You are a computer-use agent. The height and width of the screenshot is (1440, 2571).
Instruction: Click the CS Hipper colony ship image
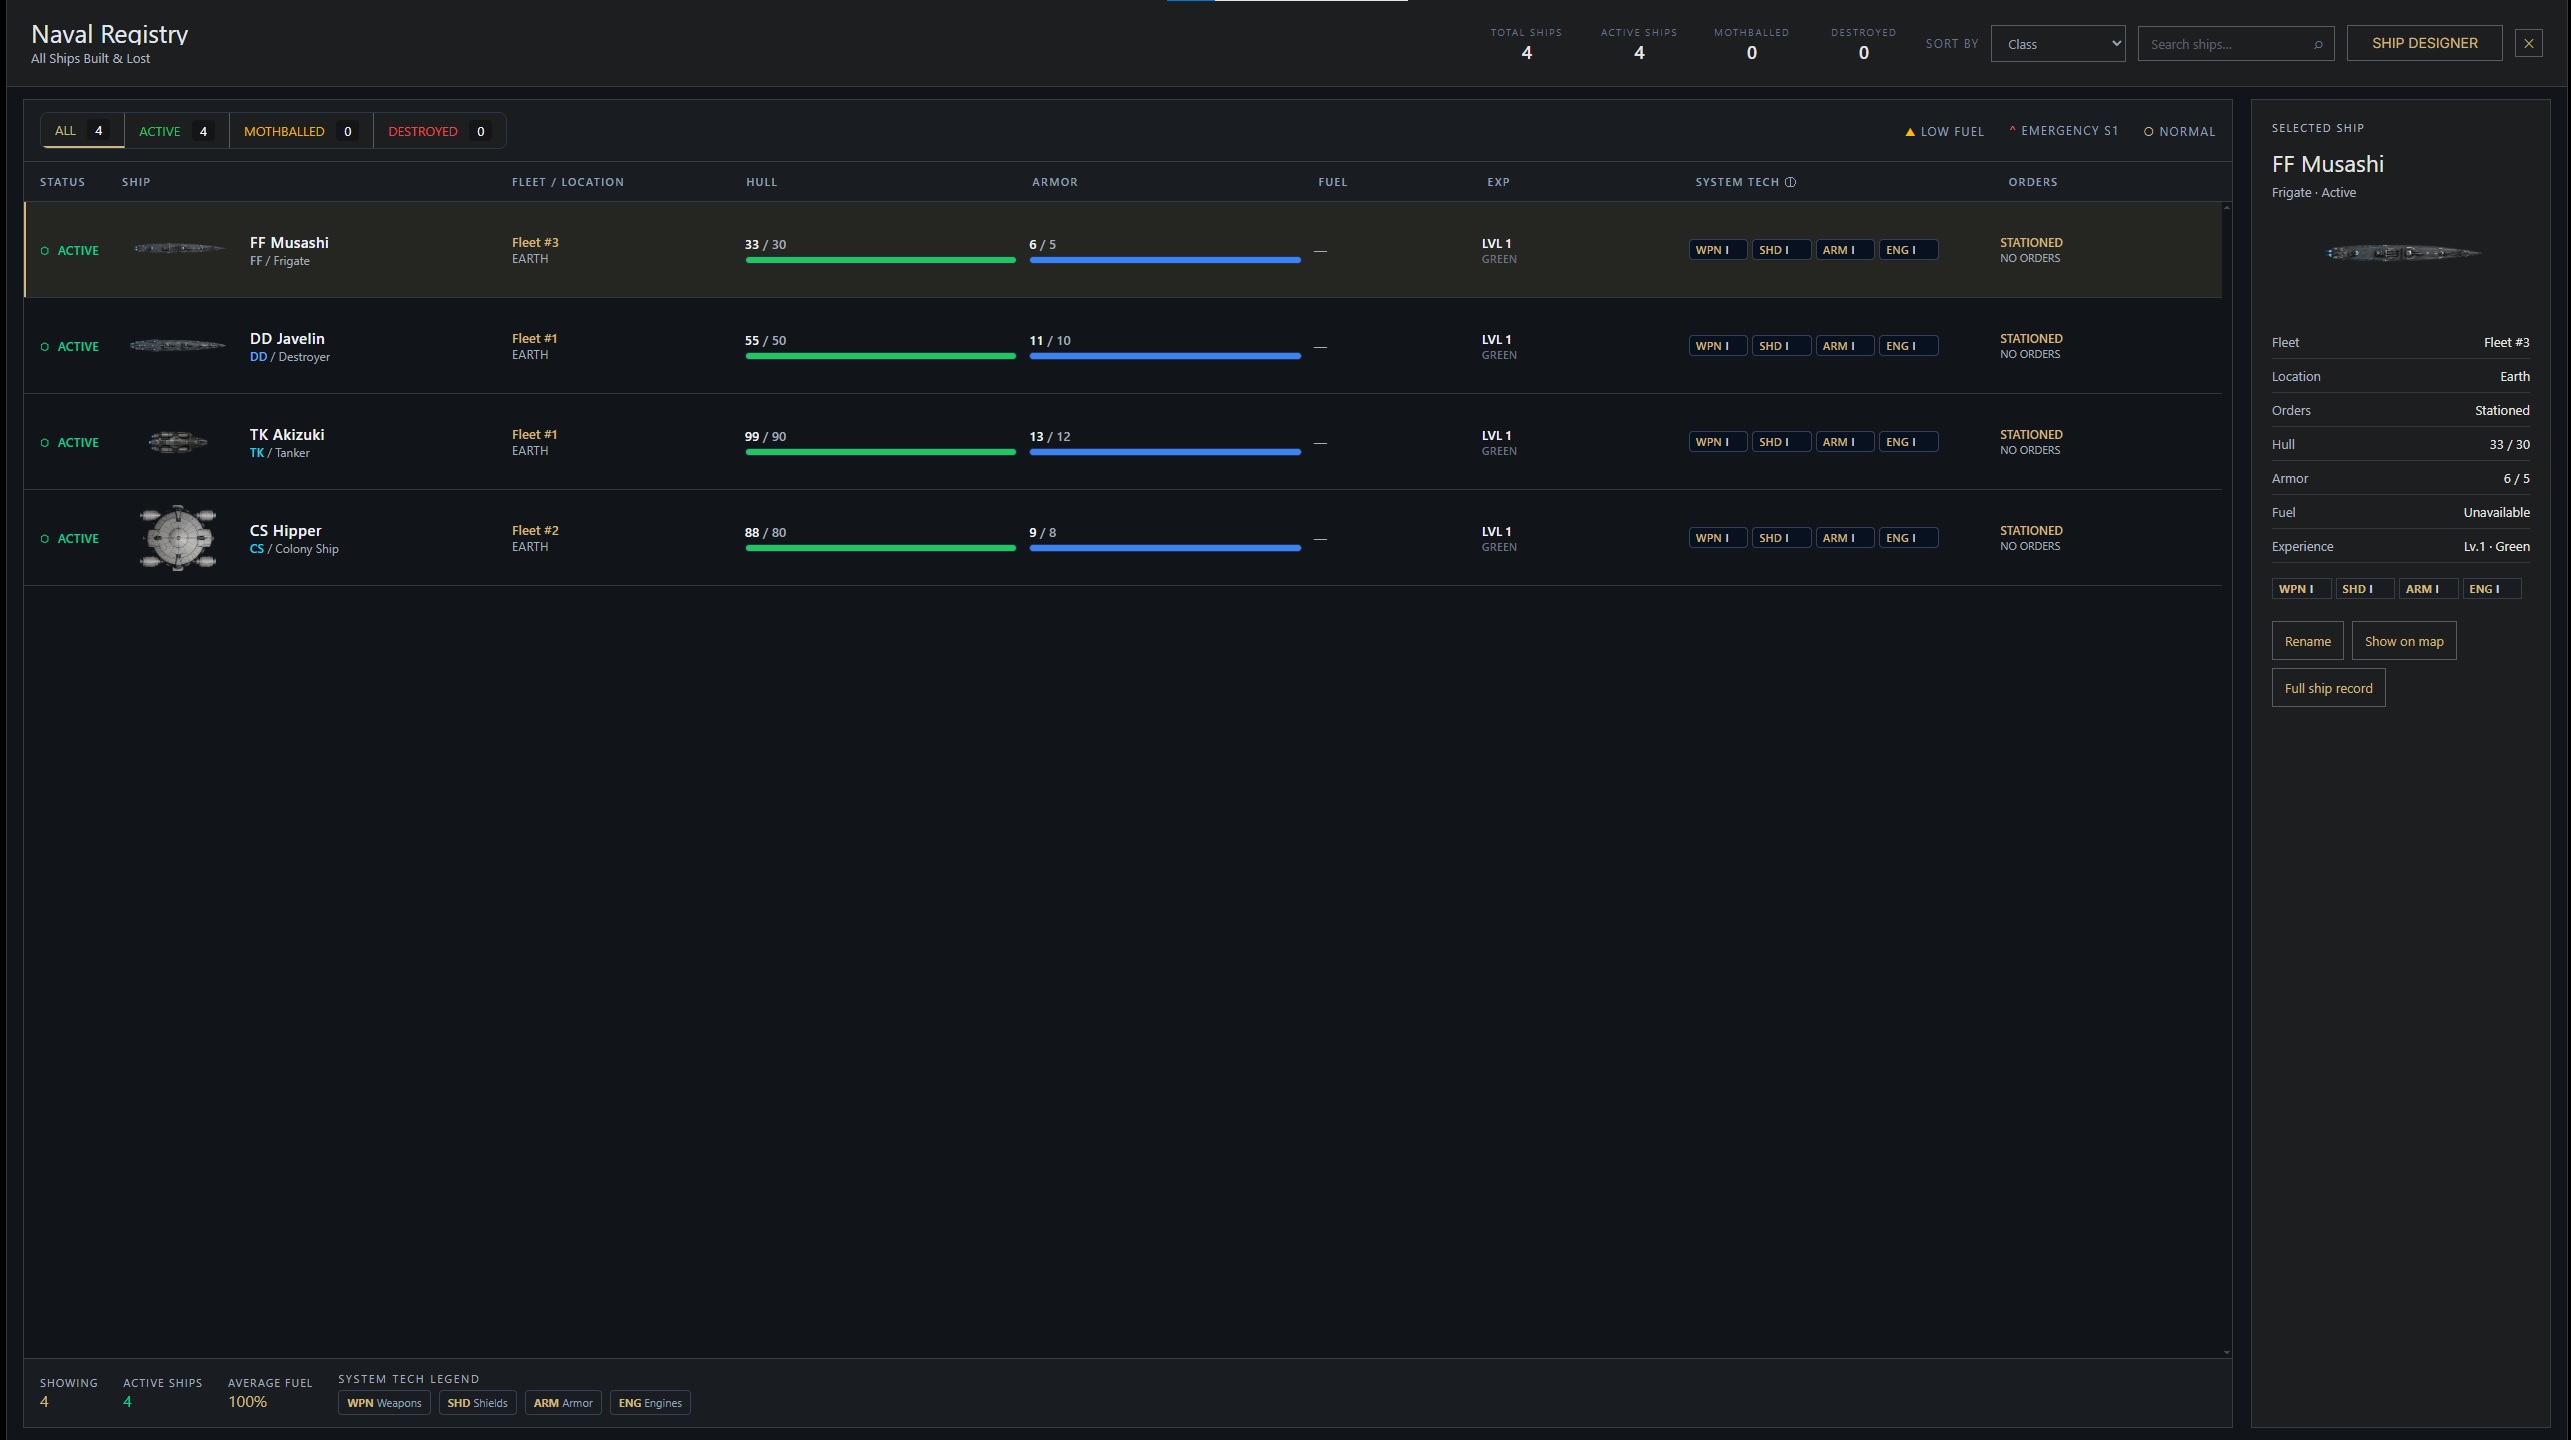coord(178,537)
